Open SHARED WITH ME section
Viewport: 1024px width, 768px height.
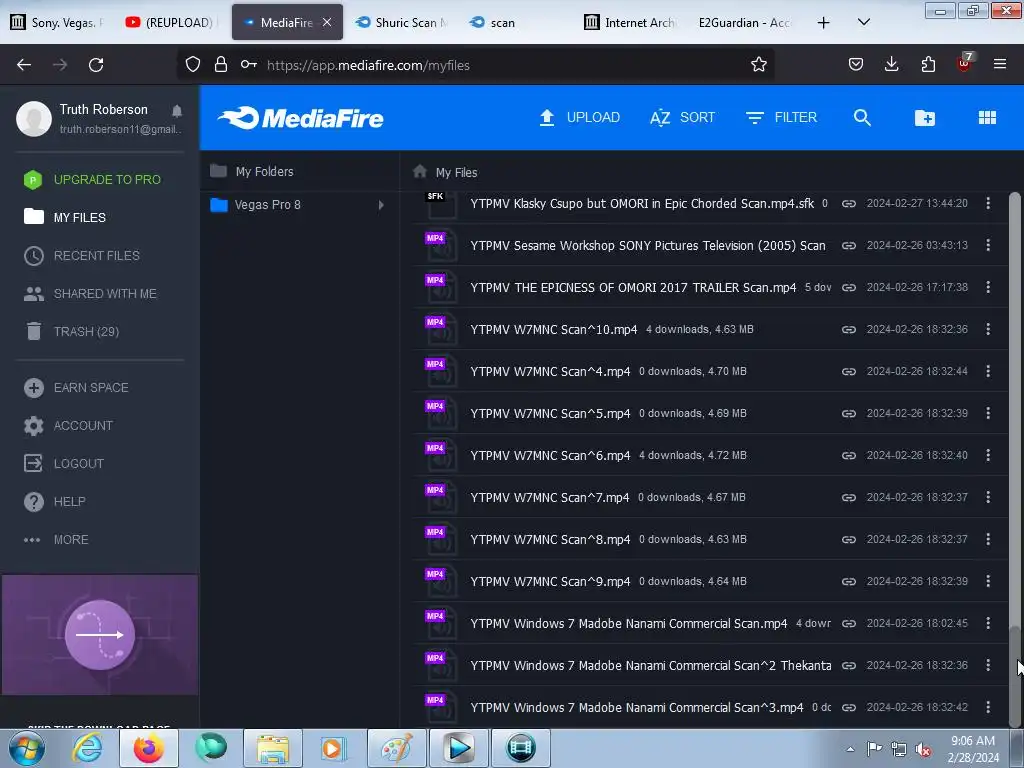coord(90,294)
